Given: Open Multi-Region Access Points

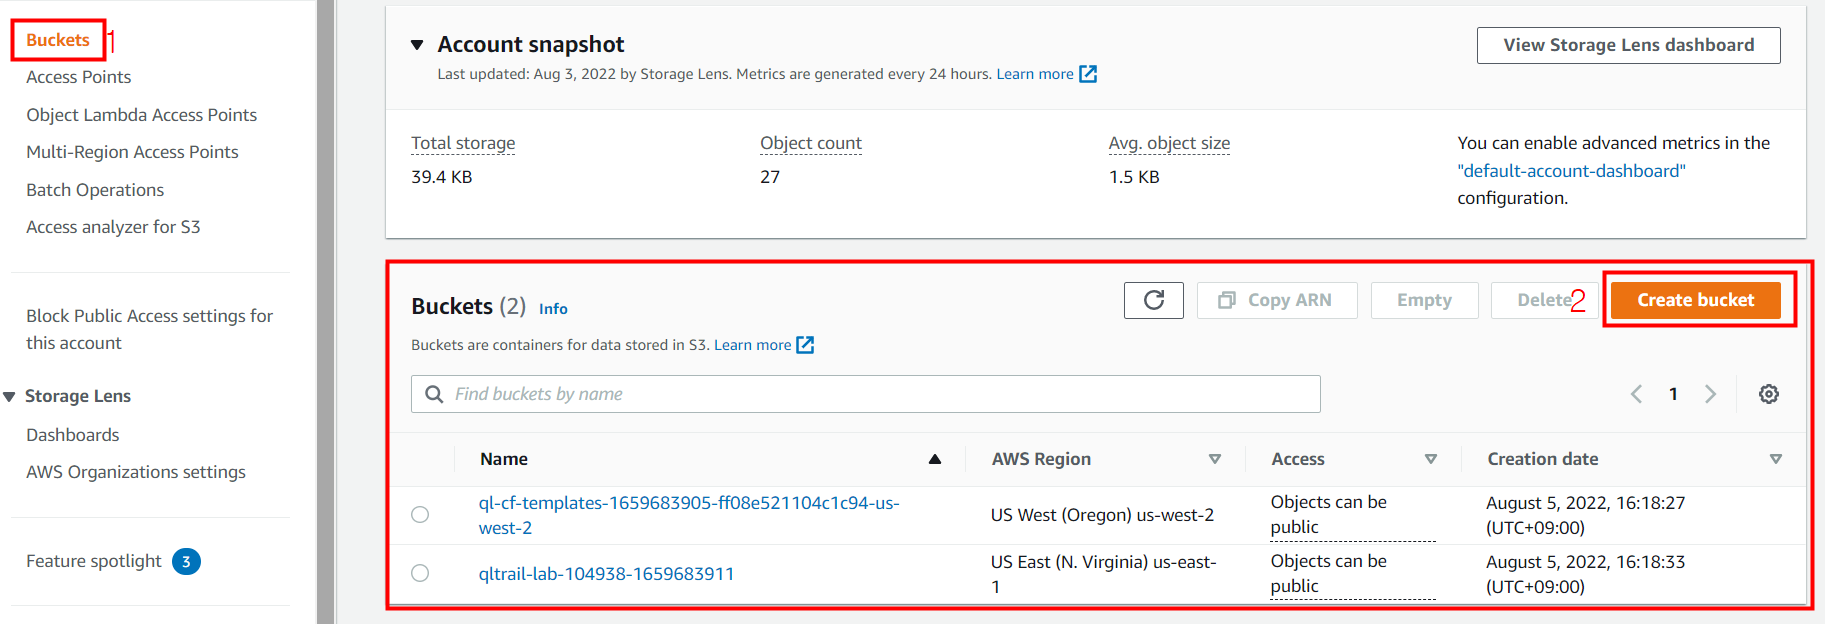Looking at the screenshot, I should [x=132, y=152].
